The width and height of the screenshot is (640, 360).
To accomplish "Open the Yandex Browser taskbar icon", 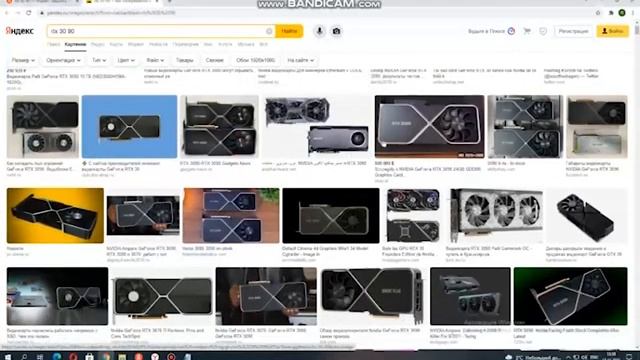I will tap(155, 357).
